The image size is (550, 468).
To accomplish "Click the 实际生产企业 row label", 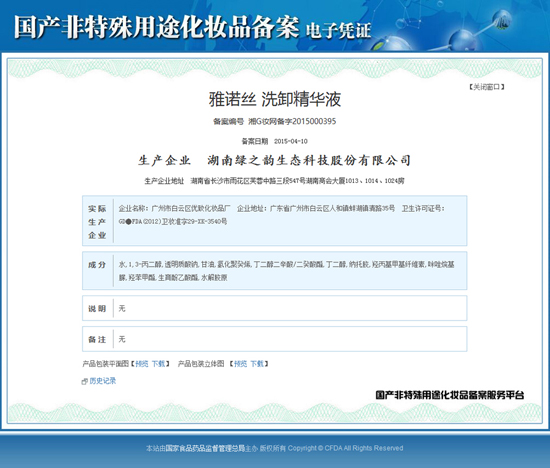I will (97, 222).
